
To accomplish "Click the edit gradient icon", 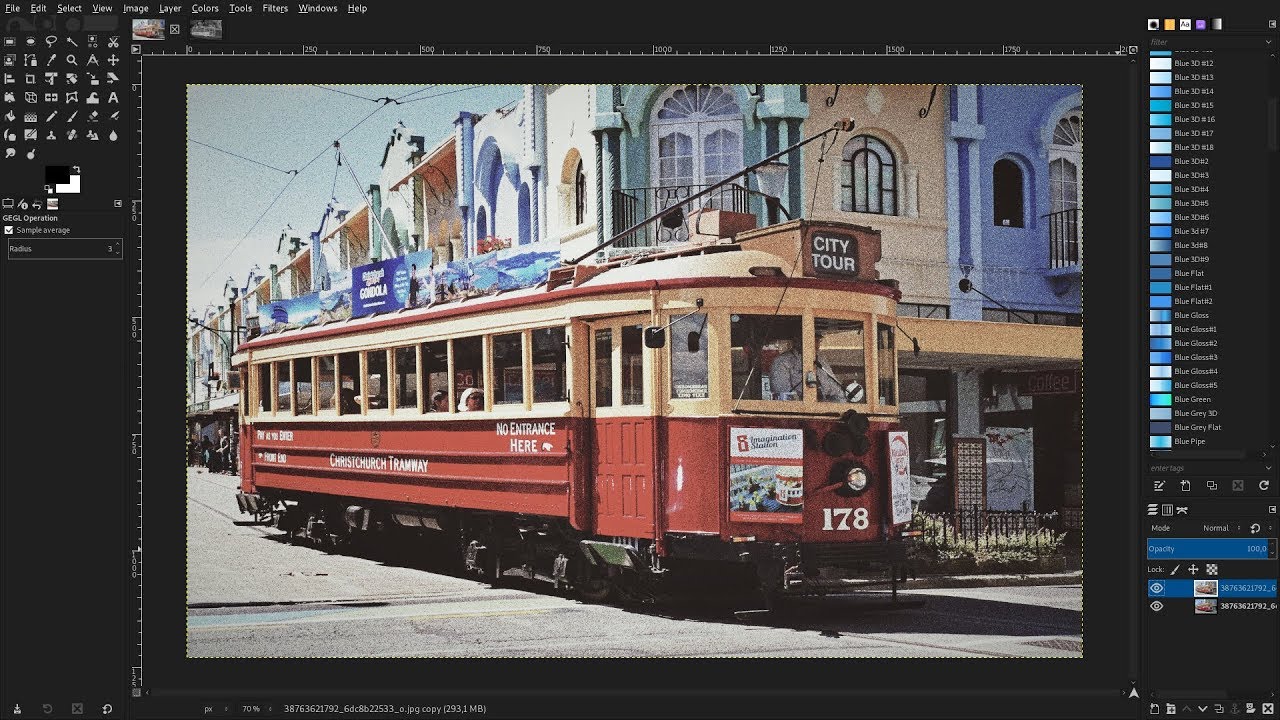I will [1159, 486].
